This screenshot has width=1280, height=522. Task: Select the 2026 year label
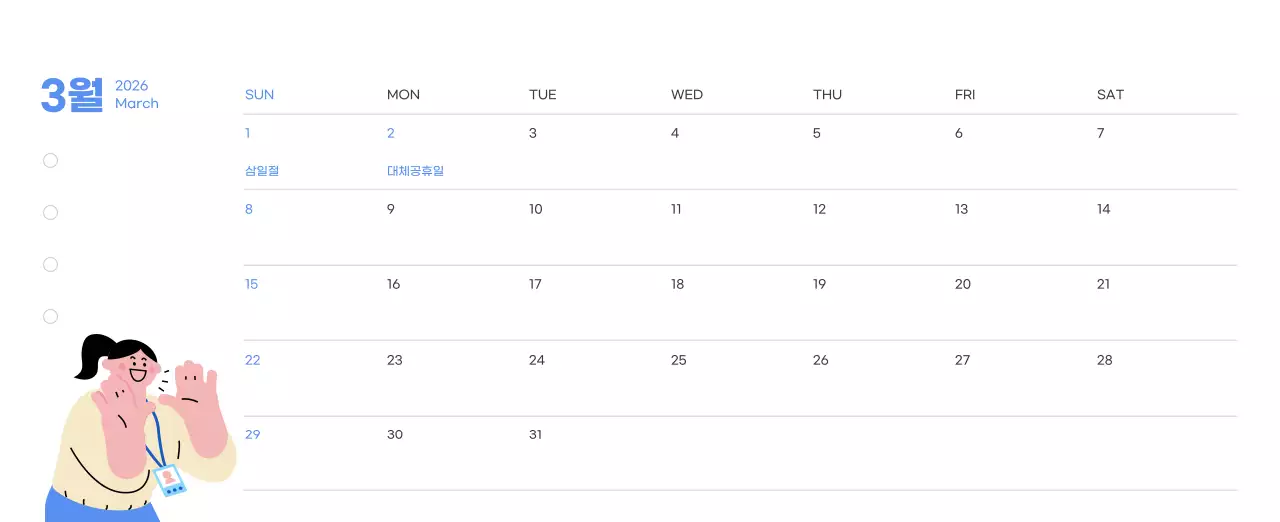click(131, 86)
